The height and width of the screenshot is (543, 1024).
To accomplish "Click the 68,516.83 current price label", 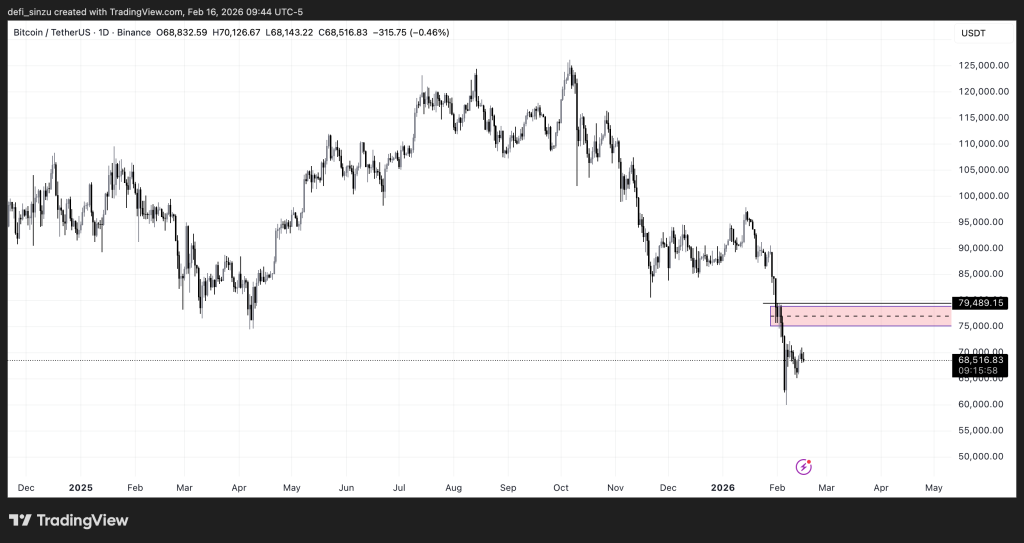I will click(979, 360).
